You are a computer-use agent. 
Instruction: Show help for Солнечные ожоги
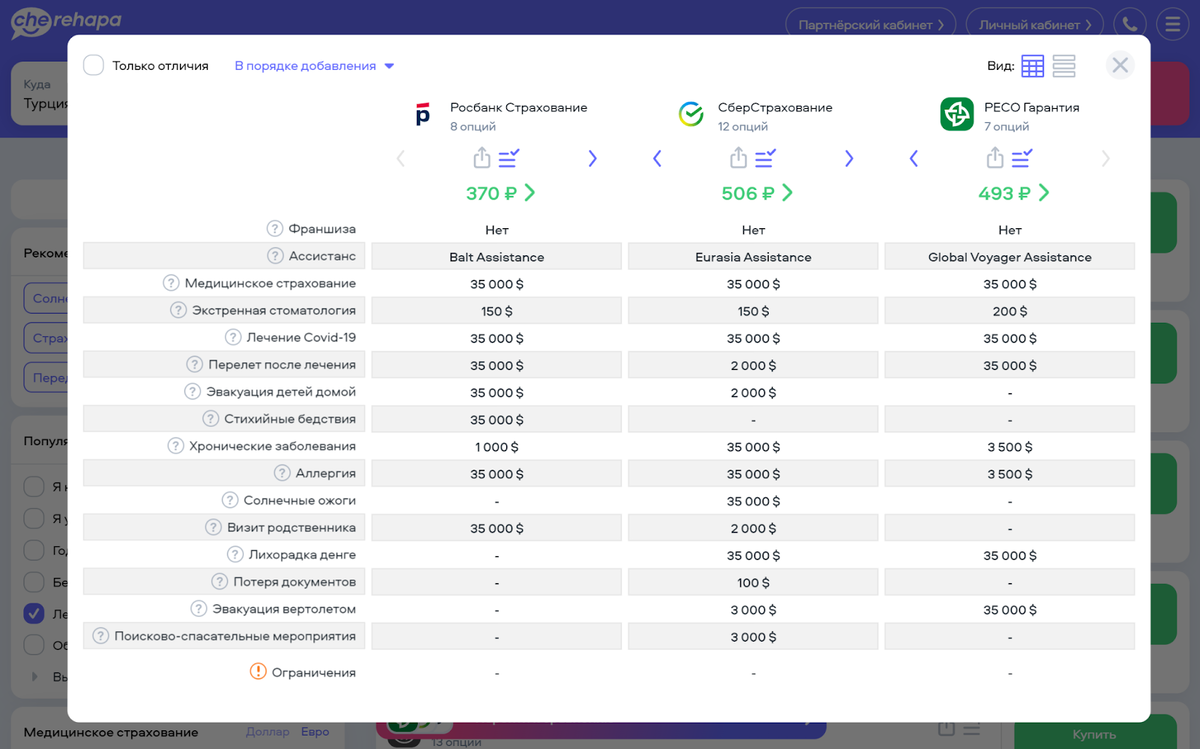[230, 500]
